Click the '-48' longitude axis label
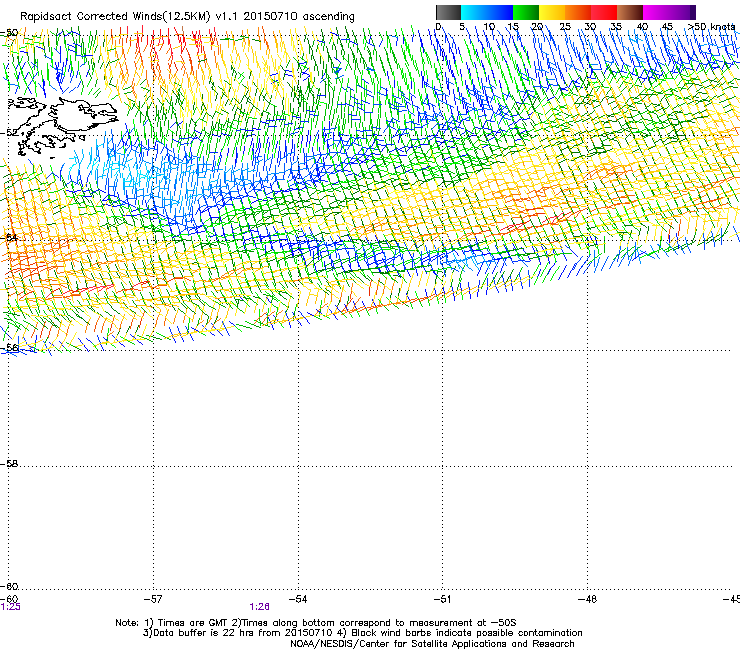740x650 pixels. (x=587, y=599)
